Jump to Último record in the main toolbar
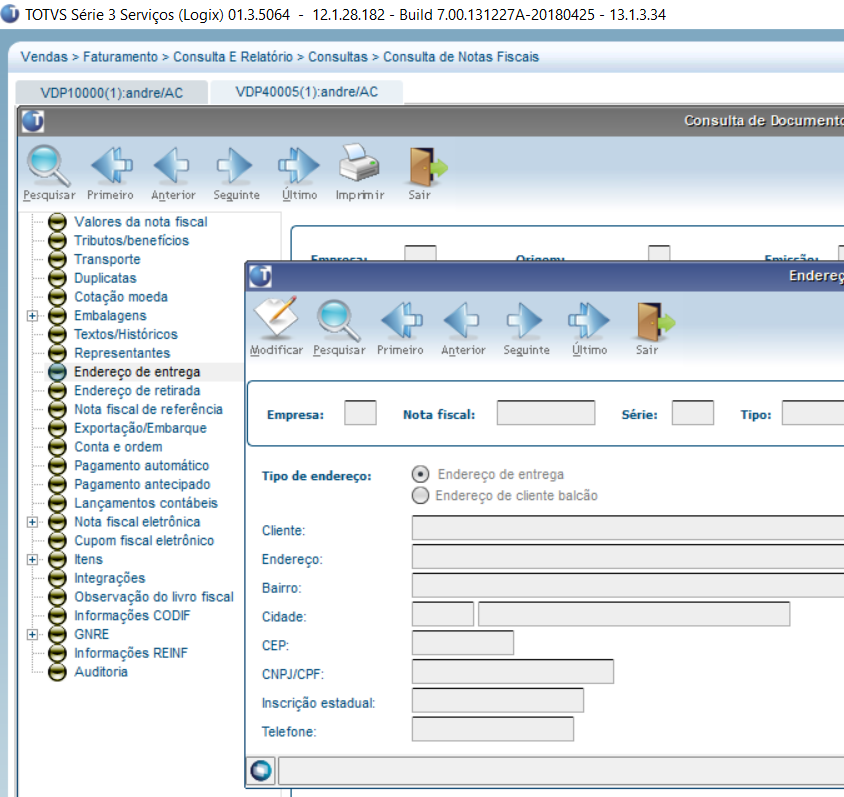 pos(299,173)
